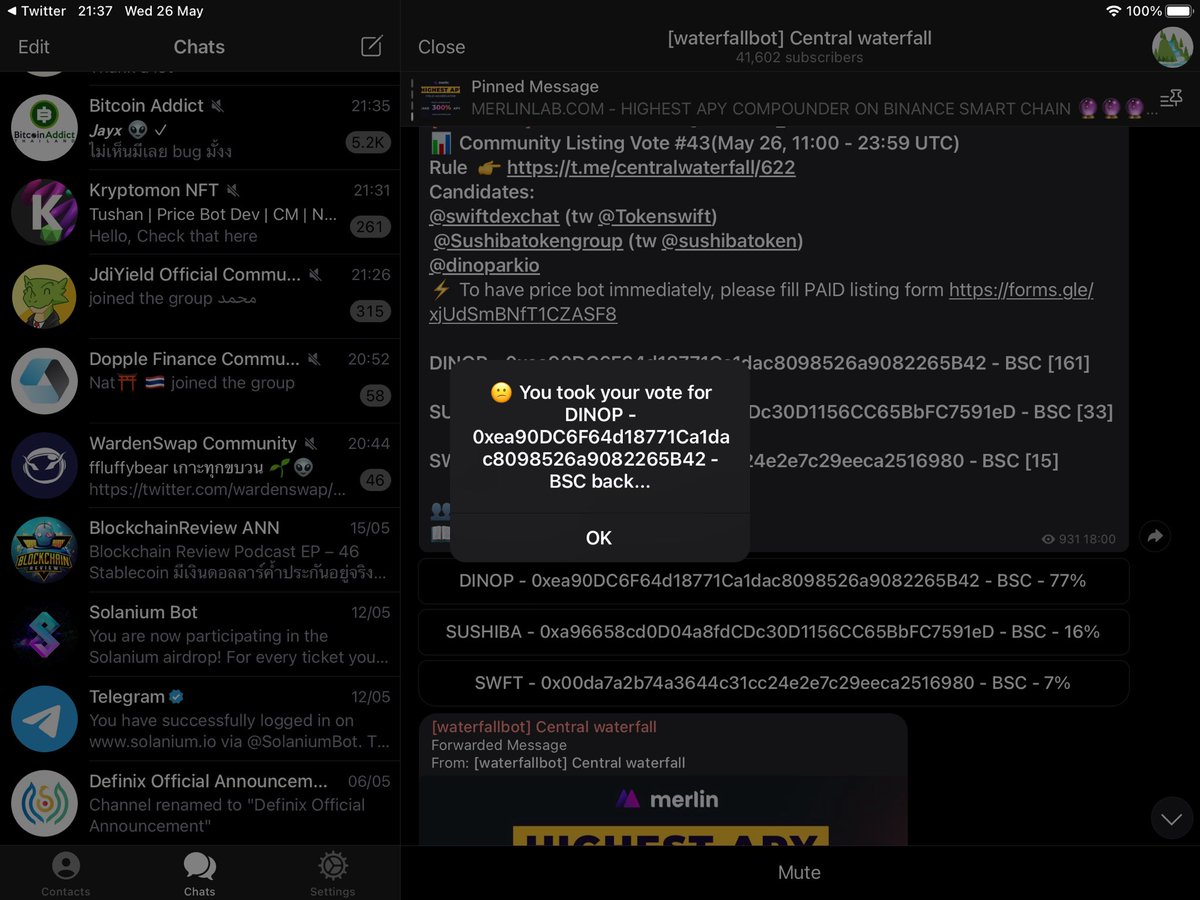1200x900 pixels.
Task: Tap the Pinned Message thumbnail image
Action: point(441,98)
